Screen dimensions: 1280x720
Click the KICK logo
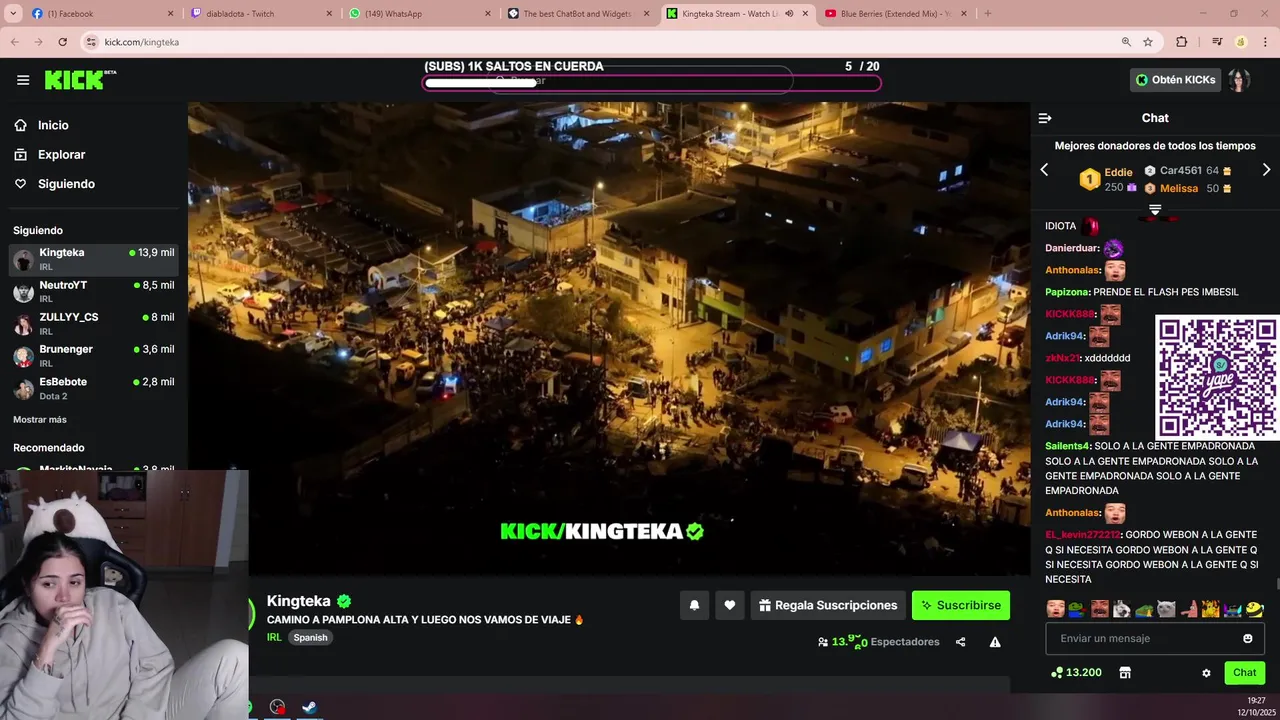80,80
